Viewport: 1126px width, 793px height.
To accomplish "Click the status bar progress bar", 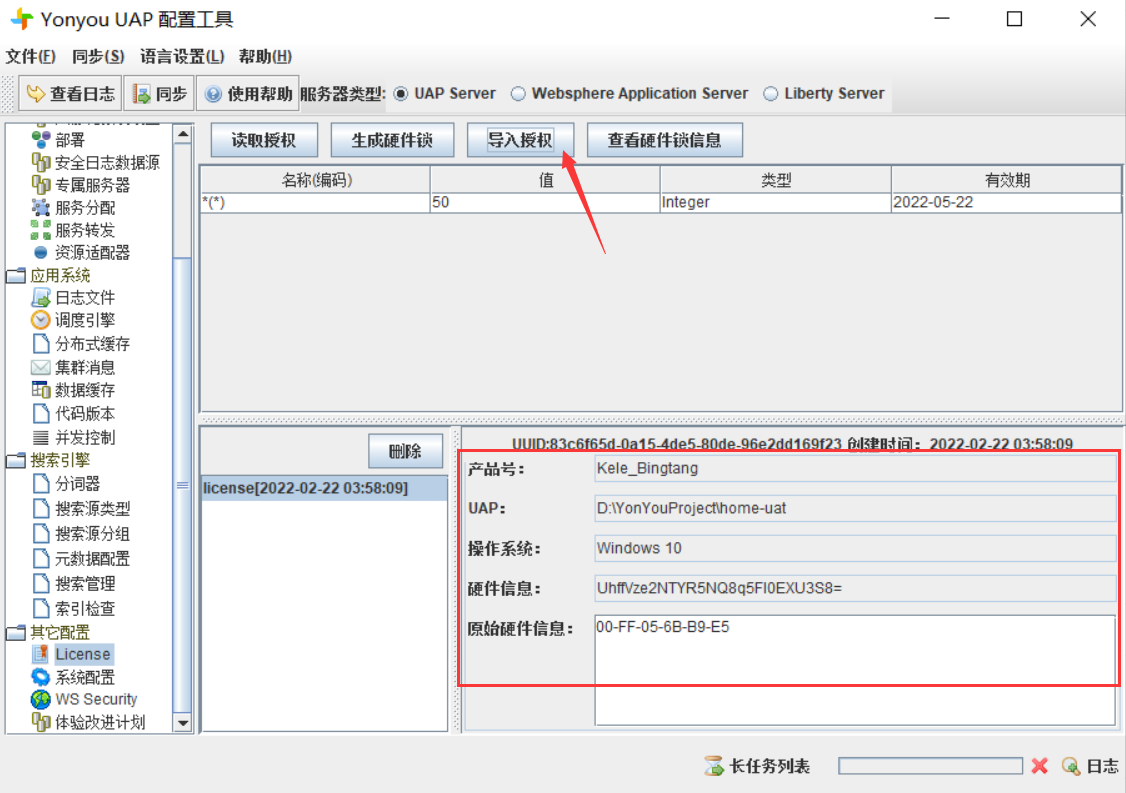I will (x=930, y=766).
